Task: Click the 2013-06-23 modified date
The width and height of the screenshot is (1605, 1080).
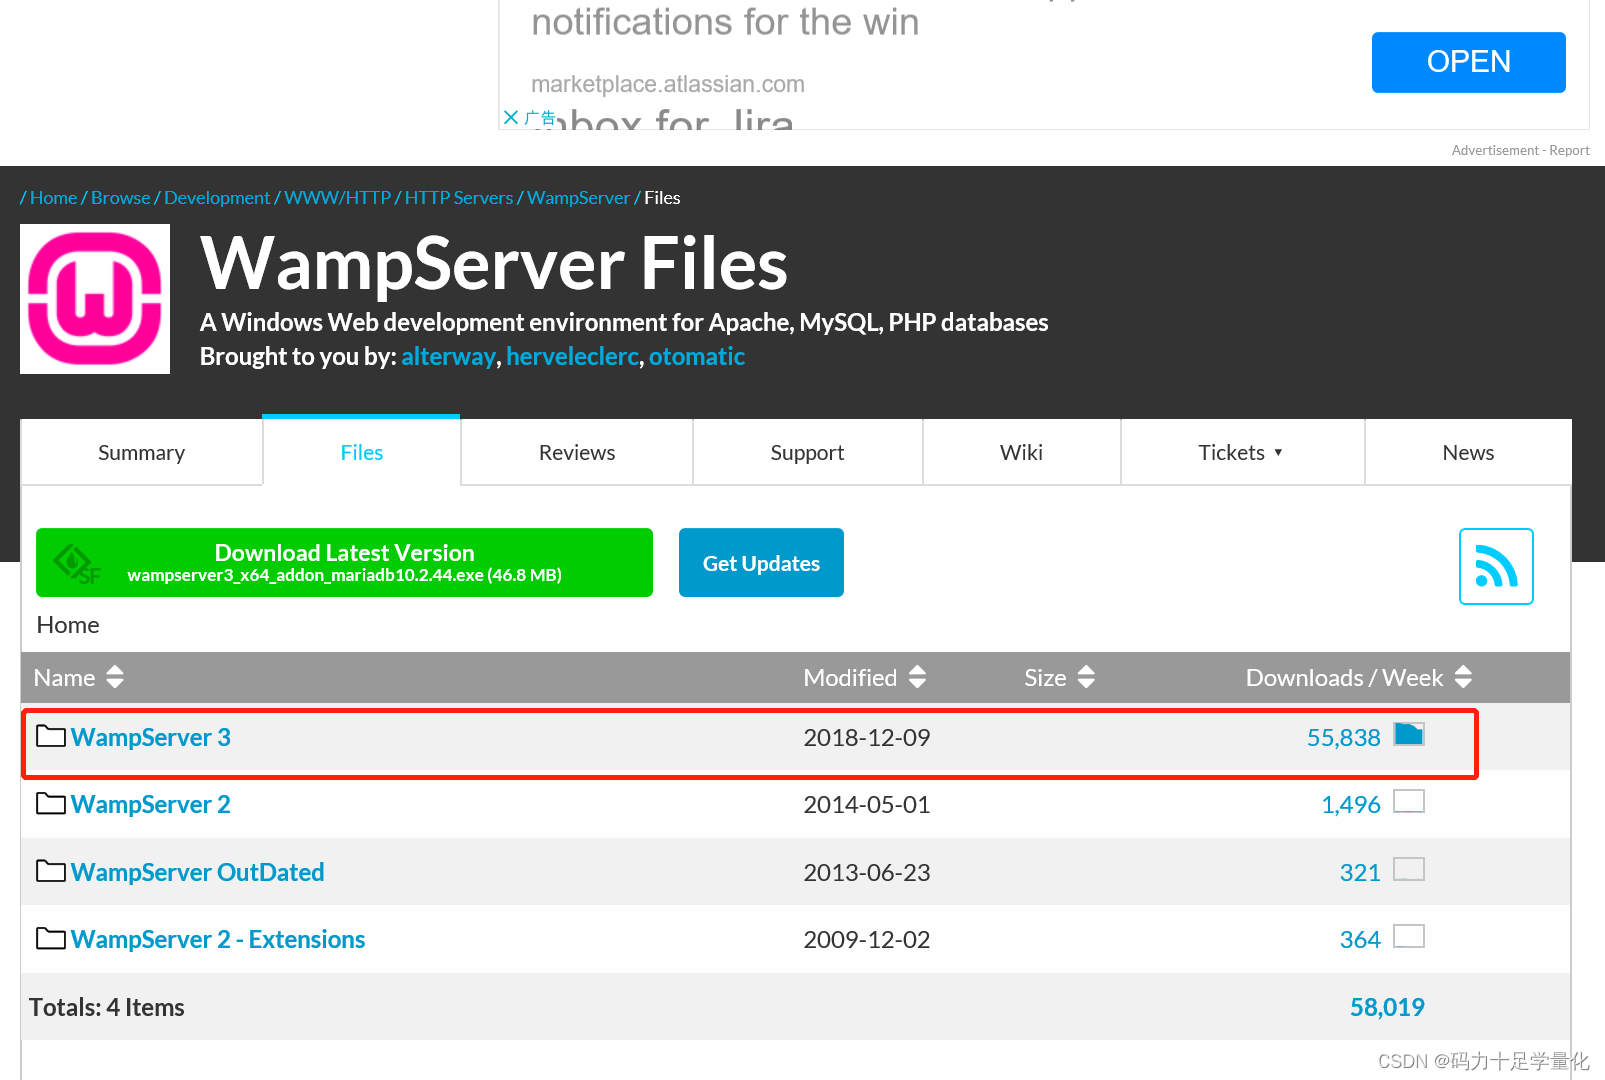Action: (x=867, y=872)
